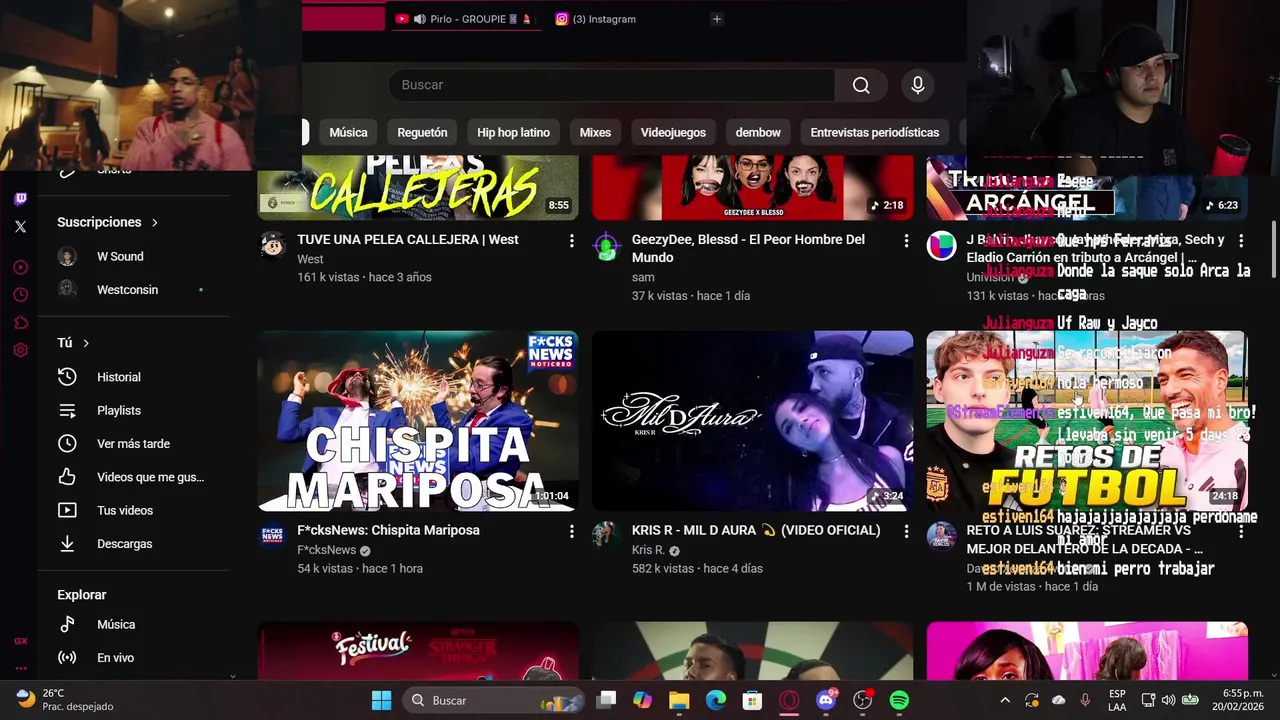Select the Música filter chip
1280x720 pixels.
[x=348, y=132]
